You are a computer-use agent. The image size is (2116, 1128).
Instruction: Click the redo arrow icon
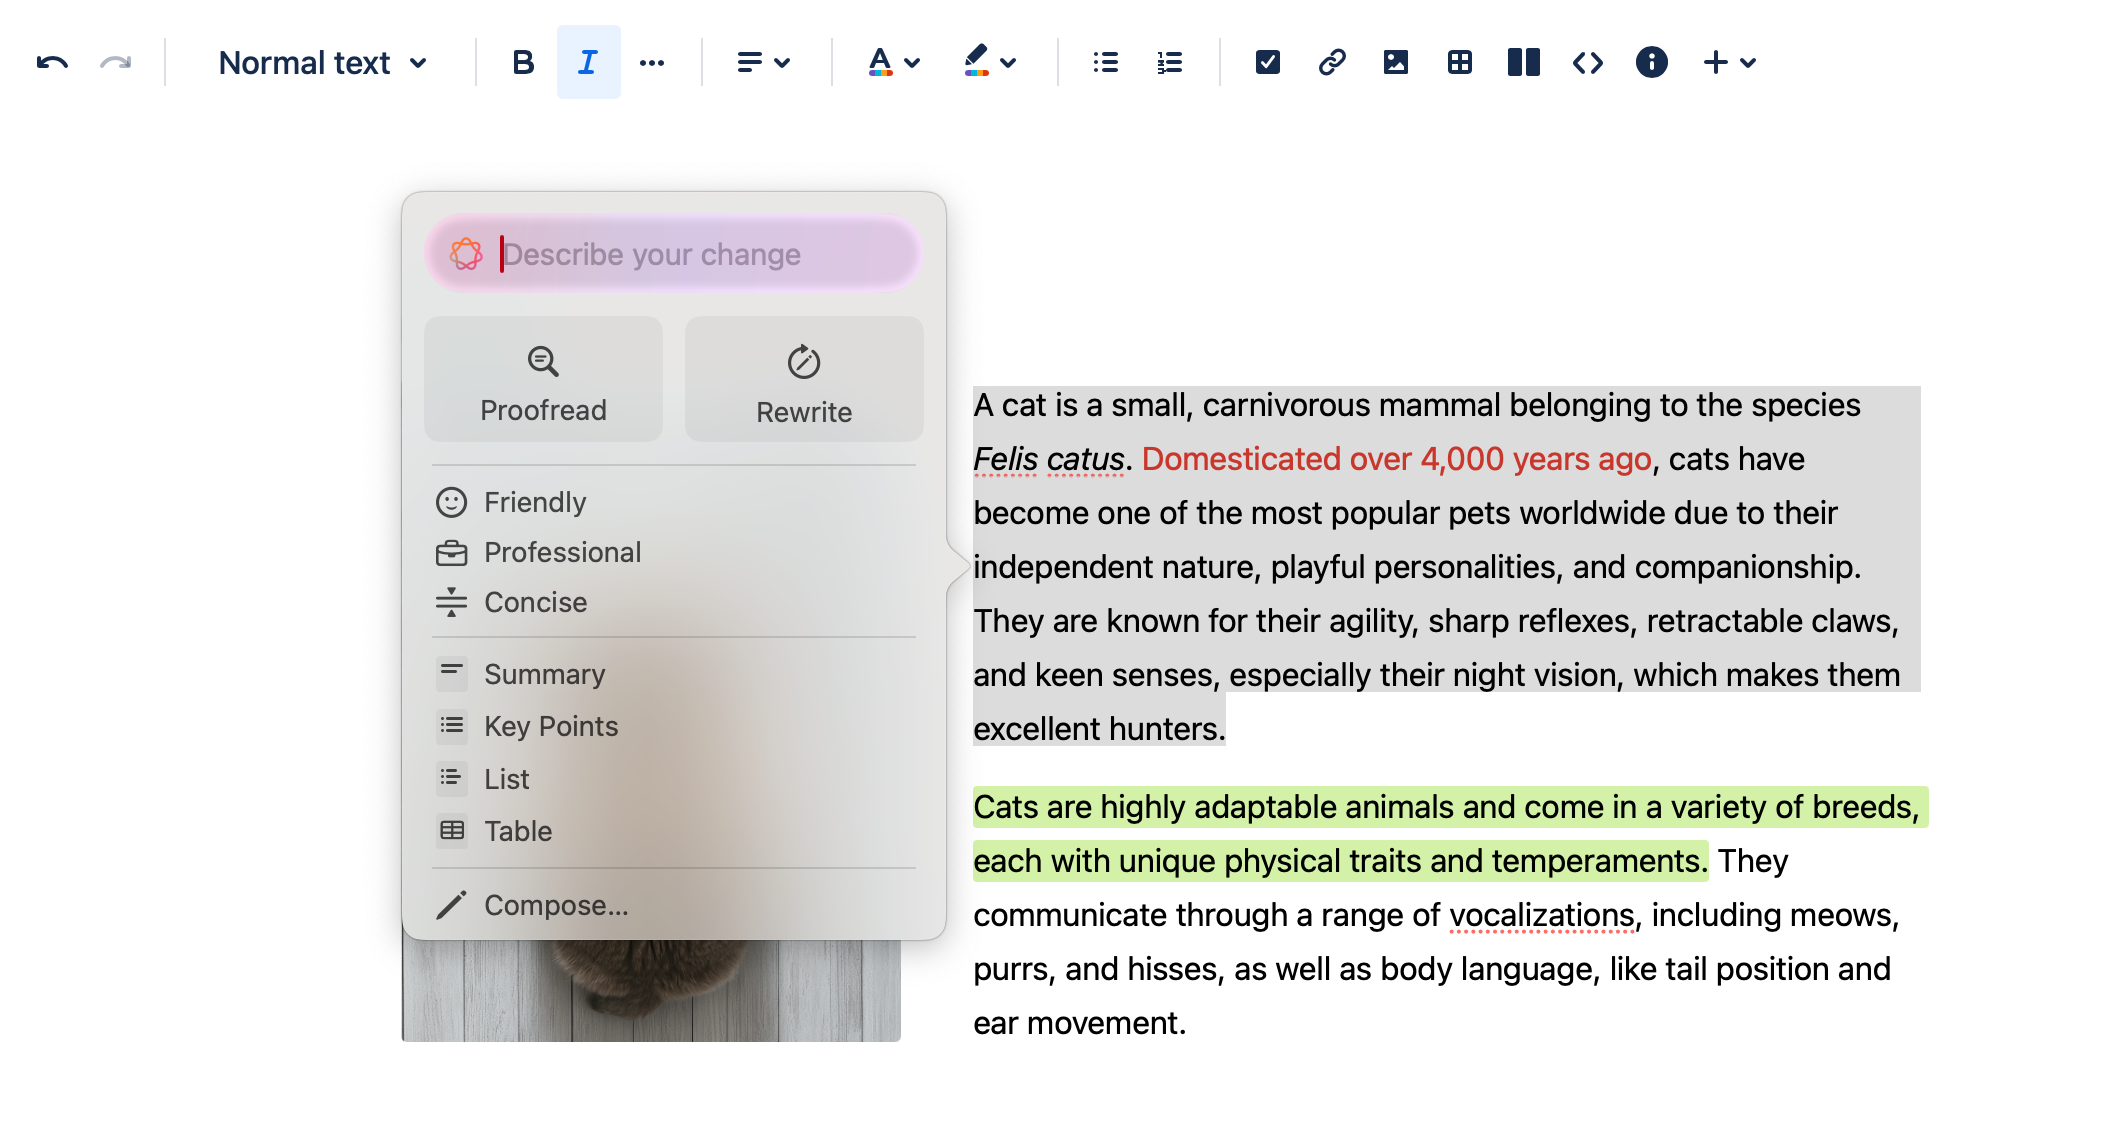pyautogui.click(x=116, y=63)
